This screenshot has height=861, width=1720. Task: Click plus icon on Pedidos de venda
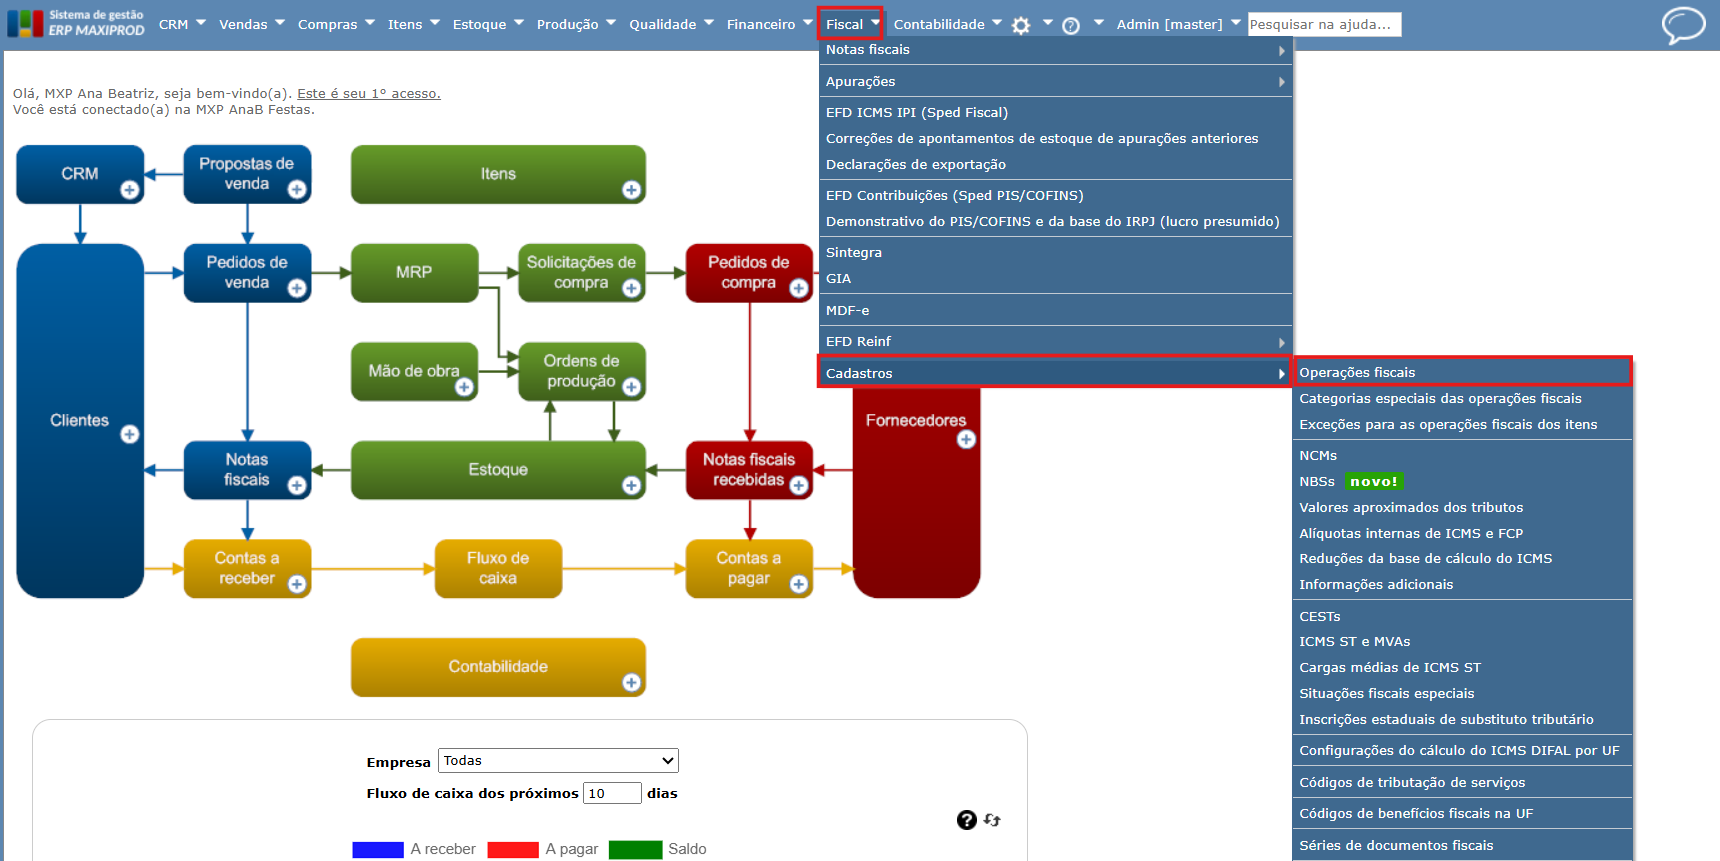coord(297,288)
